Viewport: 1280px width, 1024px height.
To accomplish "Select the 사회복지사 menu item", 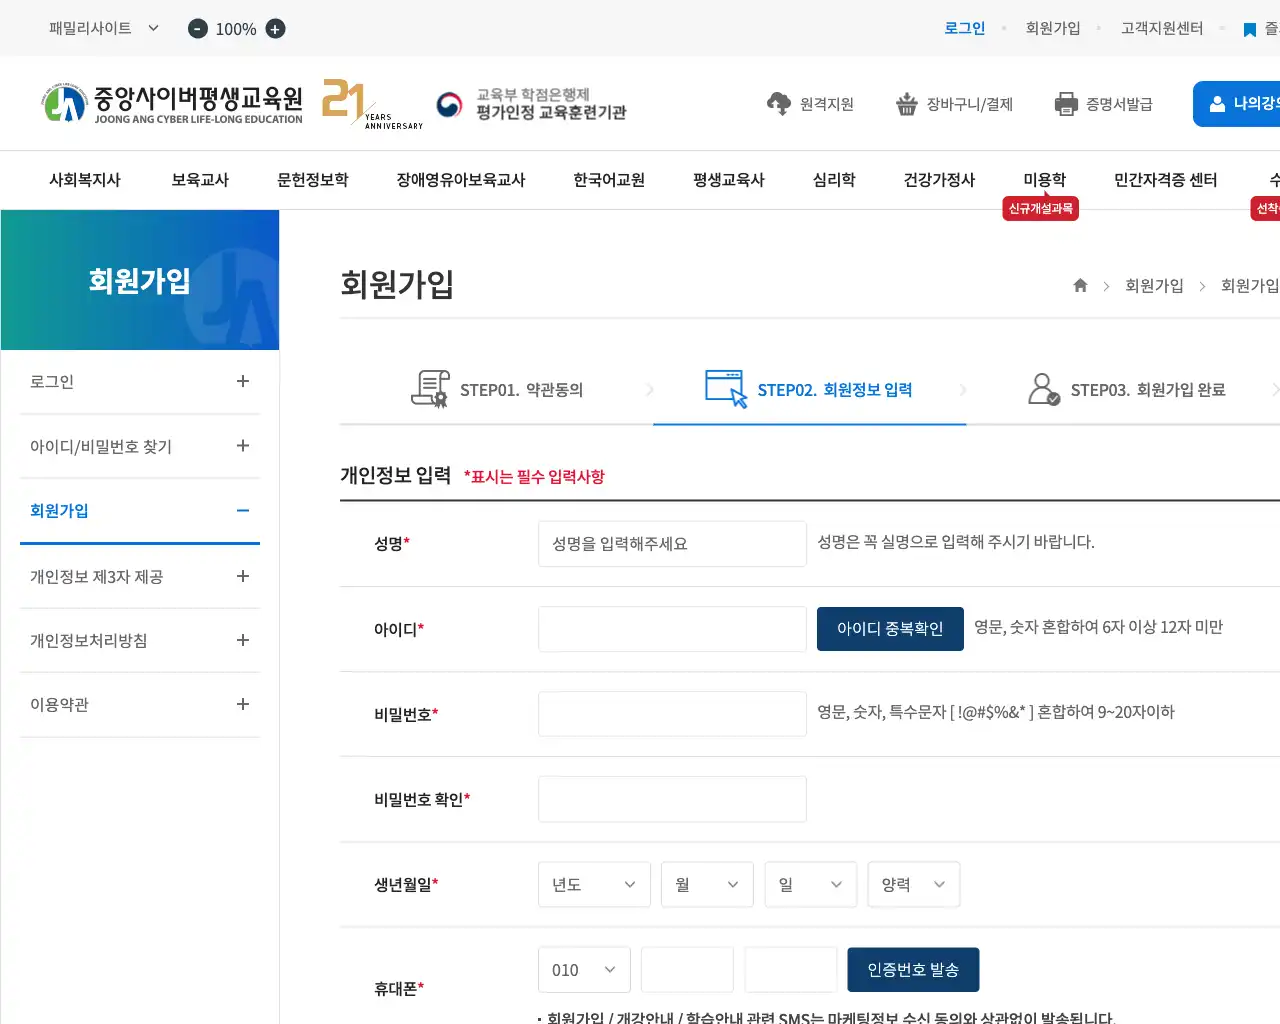I will [x=85, y=180].
